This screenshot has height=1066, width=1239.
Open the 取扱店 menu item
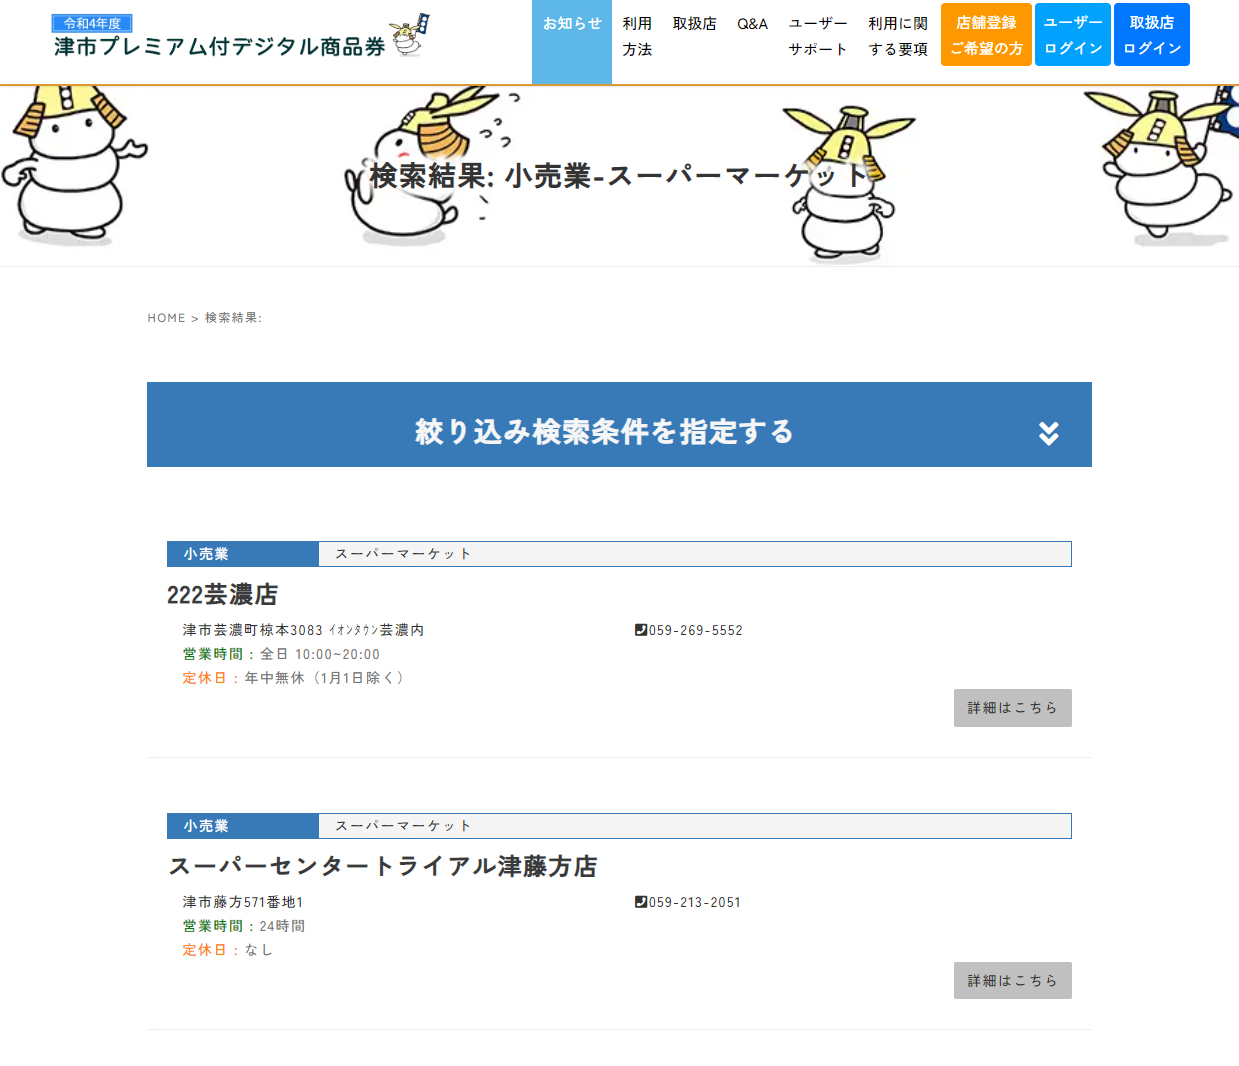tap(694, 24)
